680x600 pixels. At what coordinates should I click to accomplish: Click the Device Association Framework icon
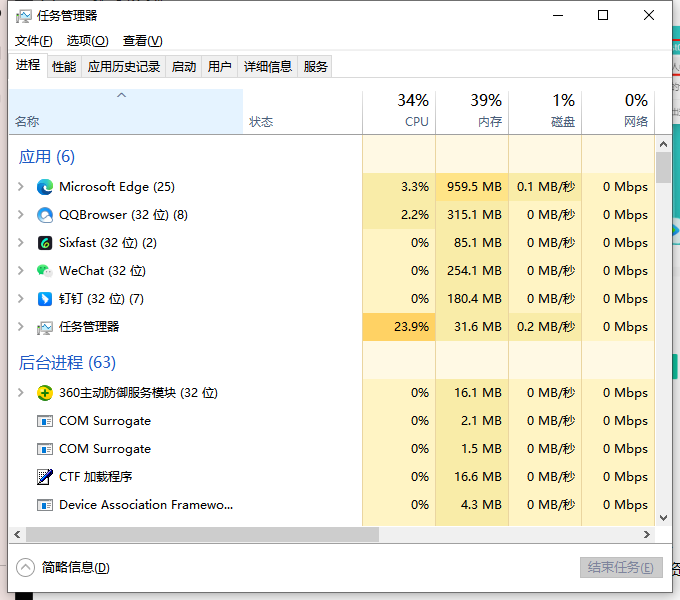[45, 505]
